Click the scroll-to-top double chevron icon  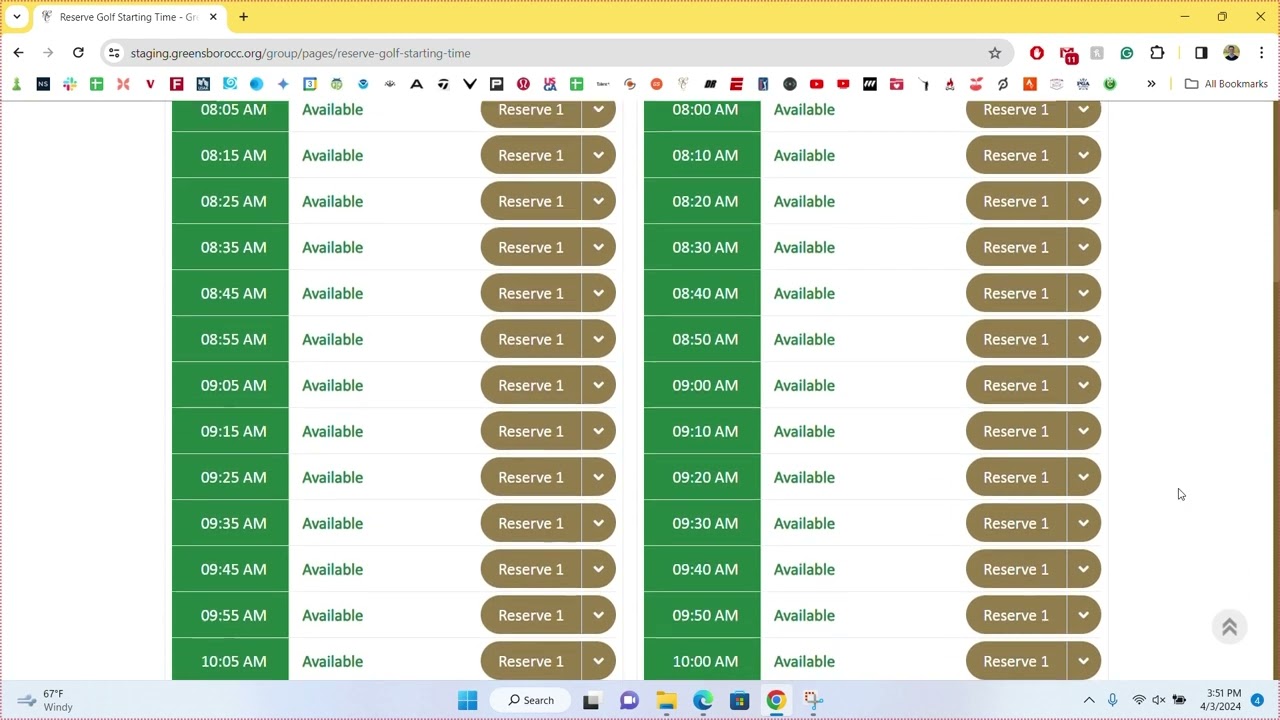point(1229,627)
